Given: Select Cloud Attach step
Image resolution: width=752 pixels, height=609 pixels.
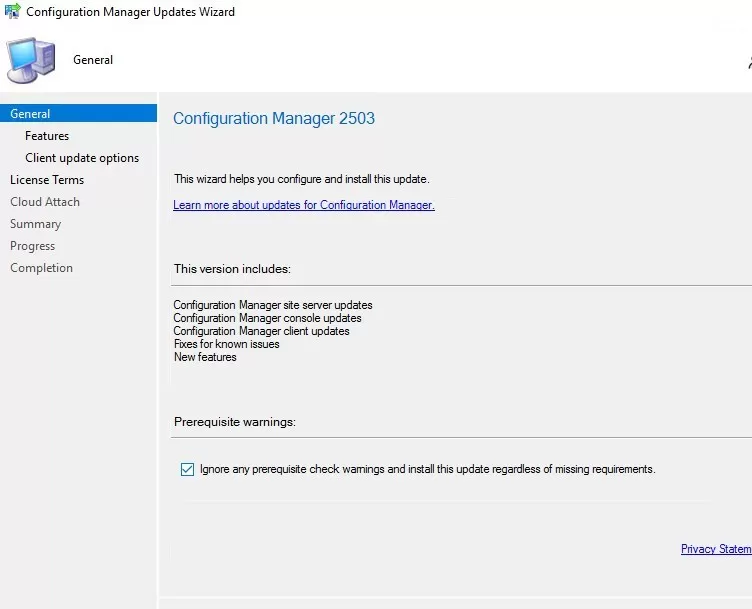Looking at the screenshot, I should (x=45, y=202).
